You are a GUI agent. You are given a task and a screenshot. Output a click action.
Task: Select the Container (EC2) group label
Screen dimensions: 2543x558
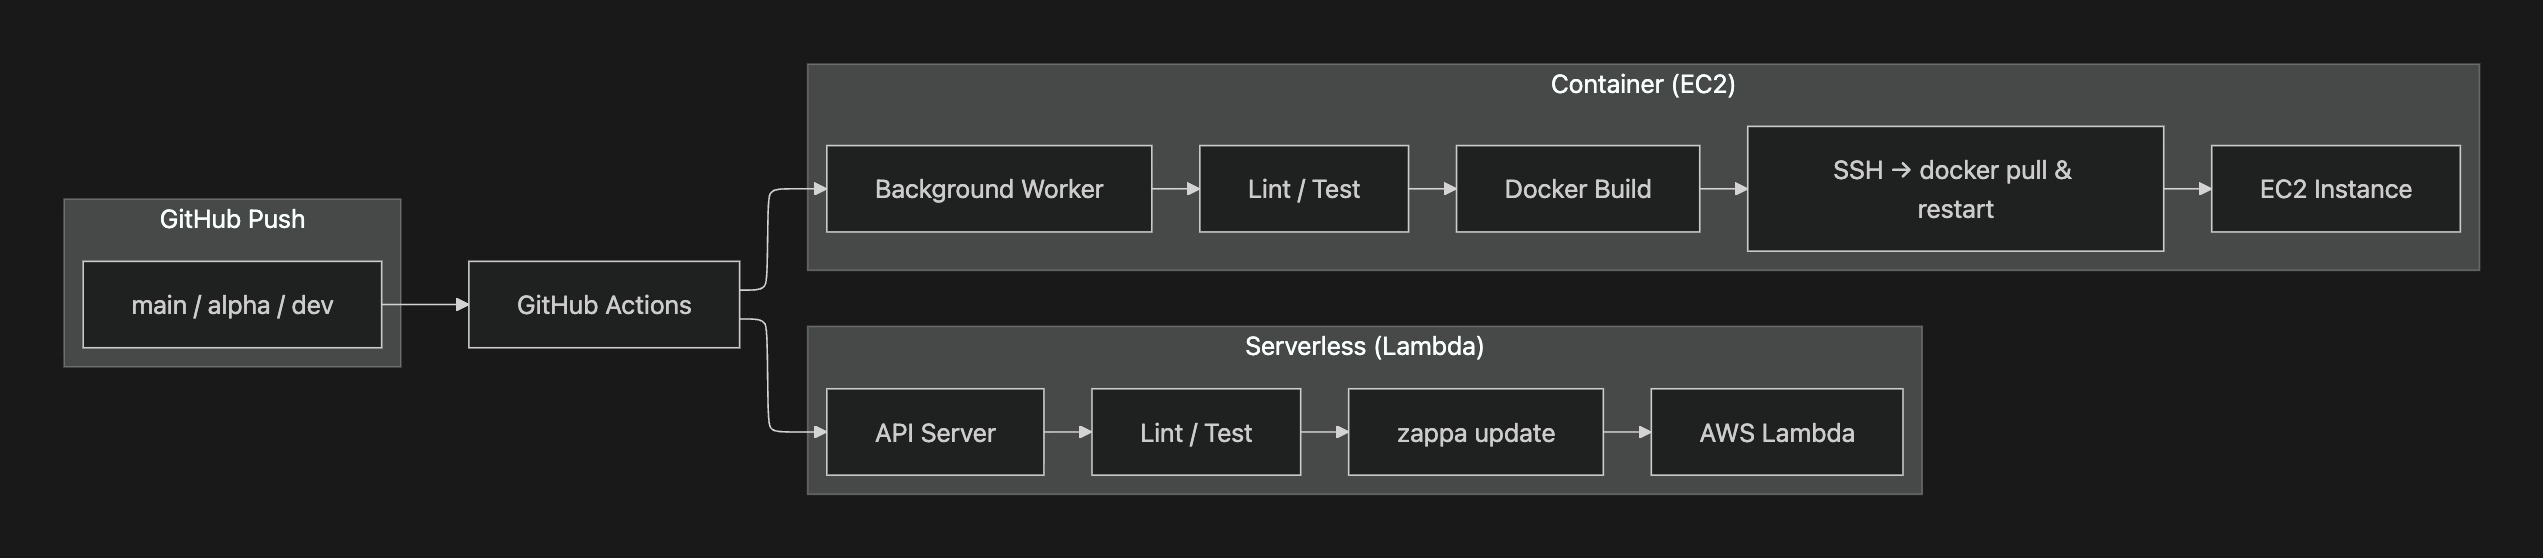click(1642, 84)
